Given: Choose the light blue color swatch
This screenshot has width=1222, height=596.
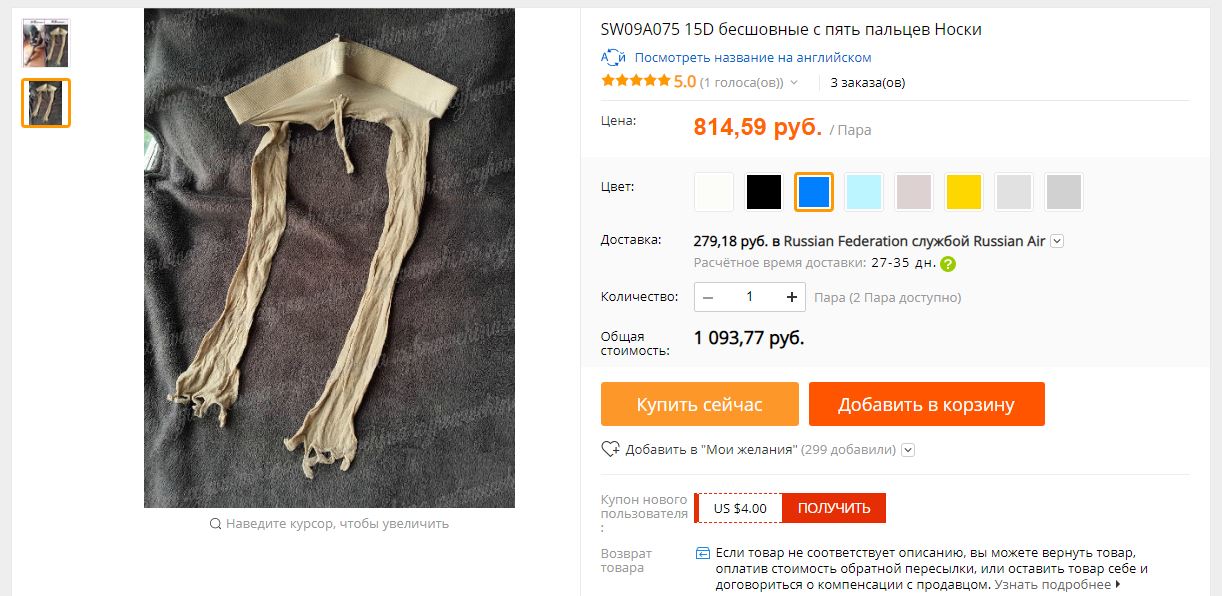Looking at the screenshot, I should pos(864,192).
